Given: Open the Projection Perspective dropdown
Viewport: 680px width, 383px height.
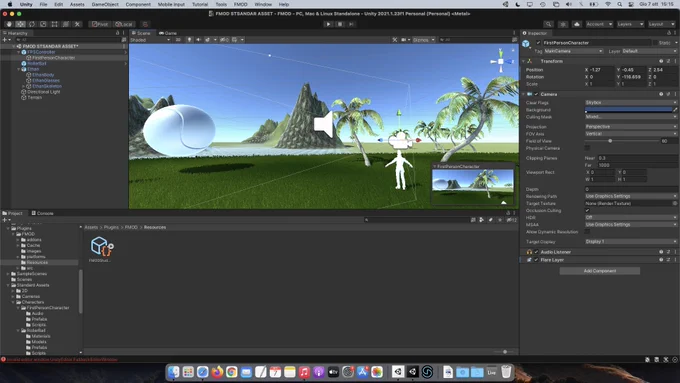Looking at the screenshot, I should (631, 127).
